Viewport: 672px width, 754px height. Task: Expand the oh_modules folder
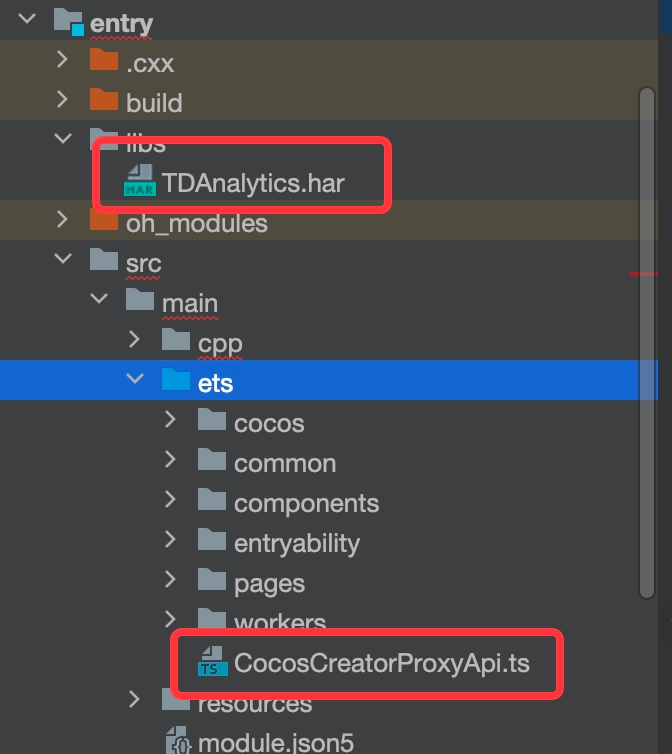(62, 219)
